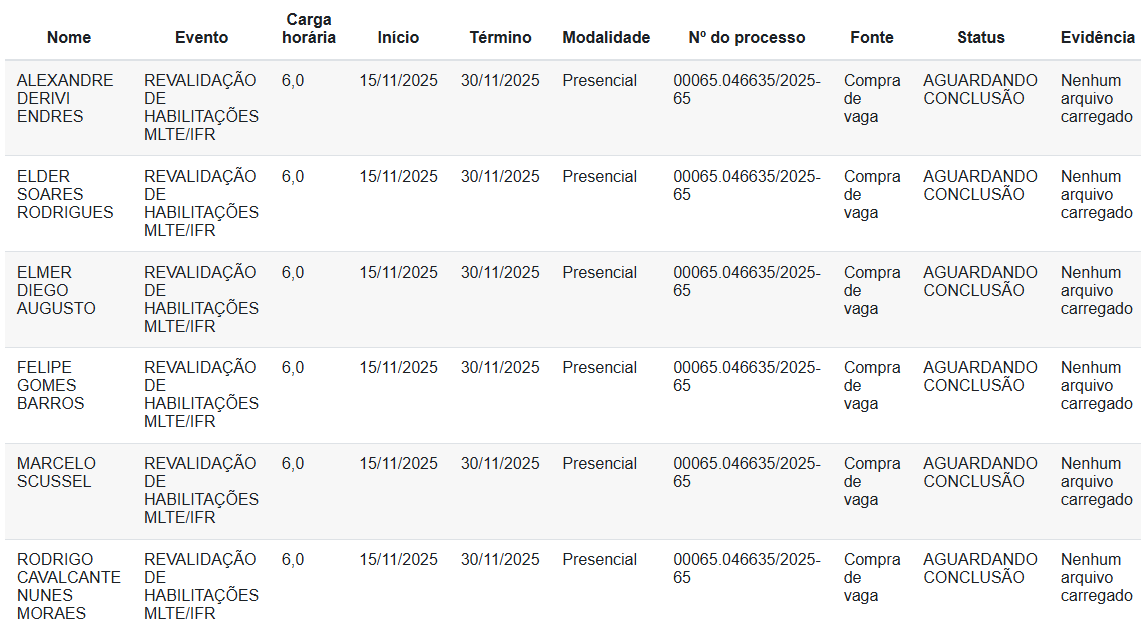Click process number in Marcelo Scussel's row

click(x=746, y=472)
